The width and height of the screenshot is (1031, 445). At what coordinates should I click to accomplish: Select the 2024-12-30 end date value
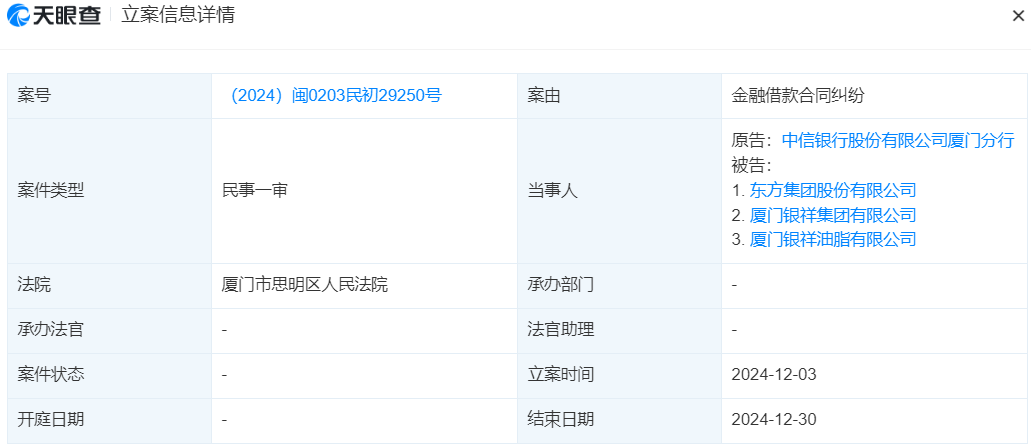[774, 420]
